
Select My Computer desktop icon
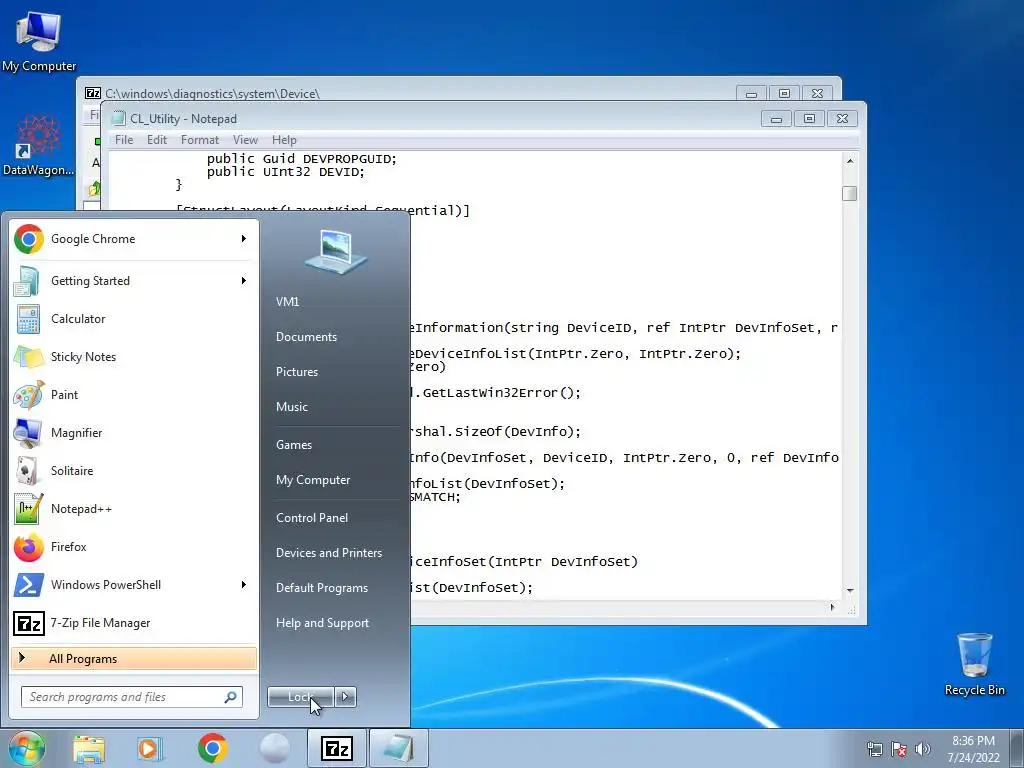(x=39, y=42)
